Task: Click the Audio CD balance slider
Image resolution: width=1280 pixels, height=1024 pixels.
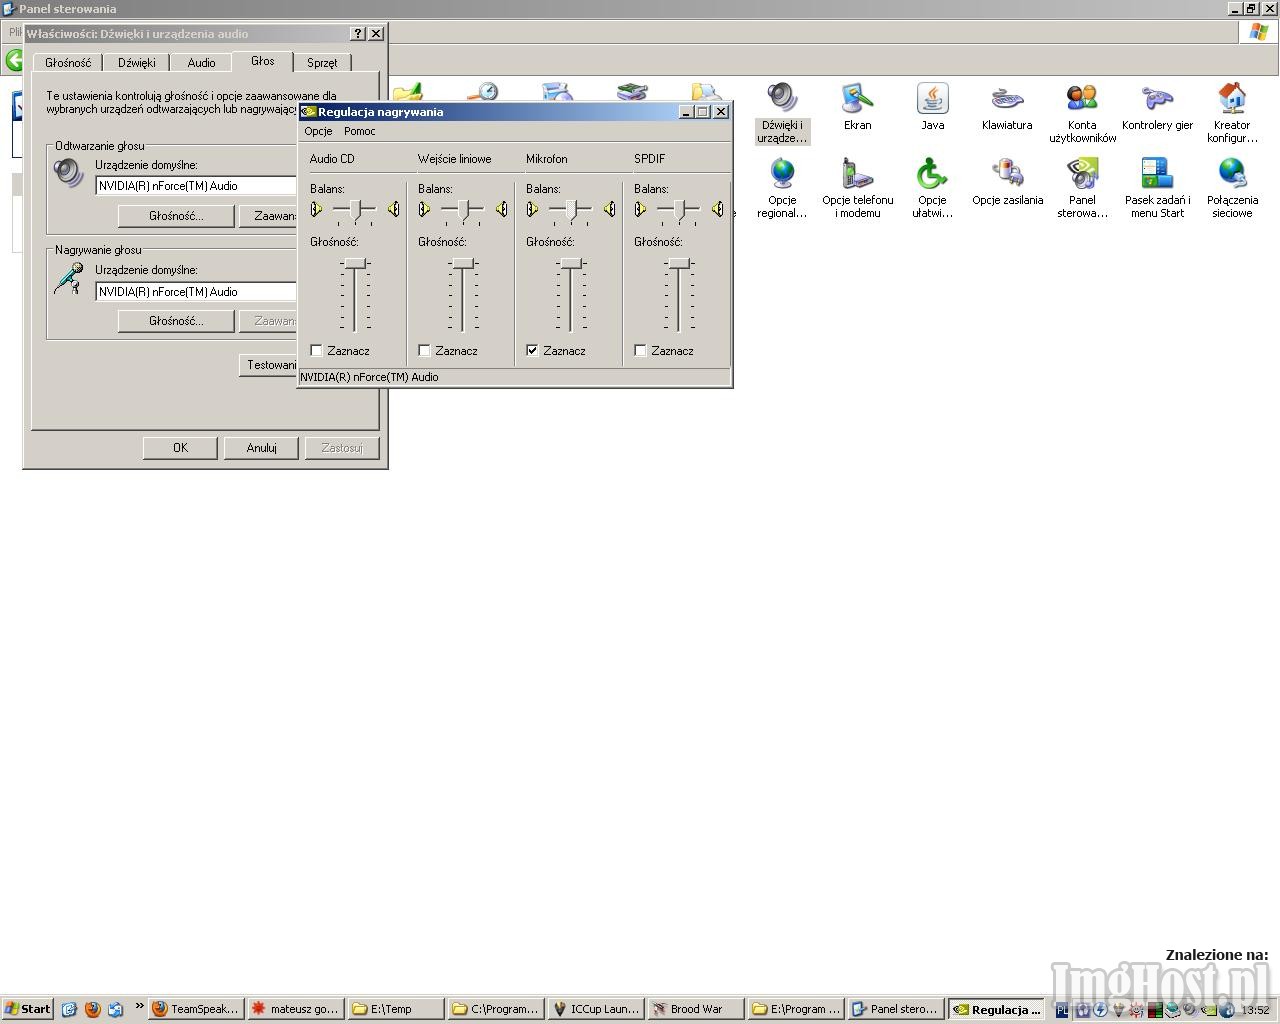Action: [354, 209]
